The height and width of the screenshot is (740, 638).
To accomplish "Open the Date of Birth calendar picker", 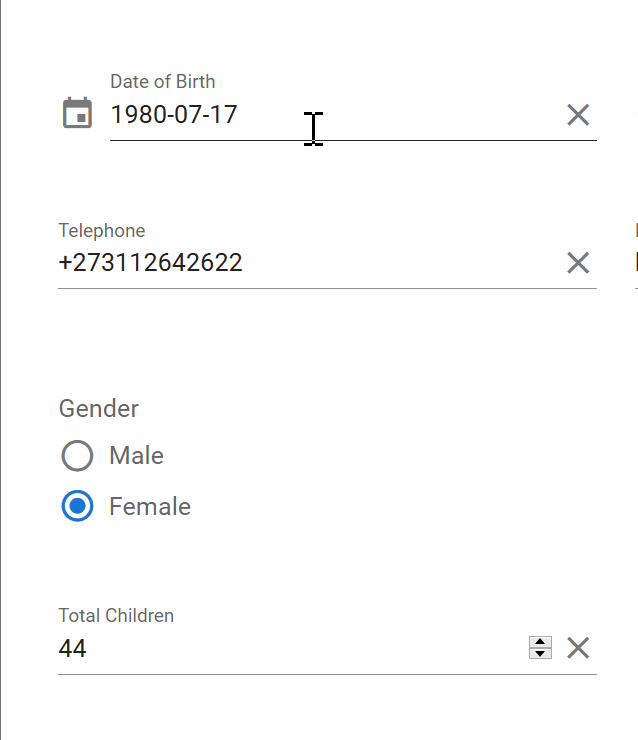I will click(77, 113).
